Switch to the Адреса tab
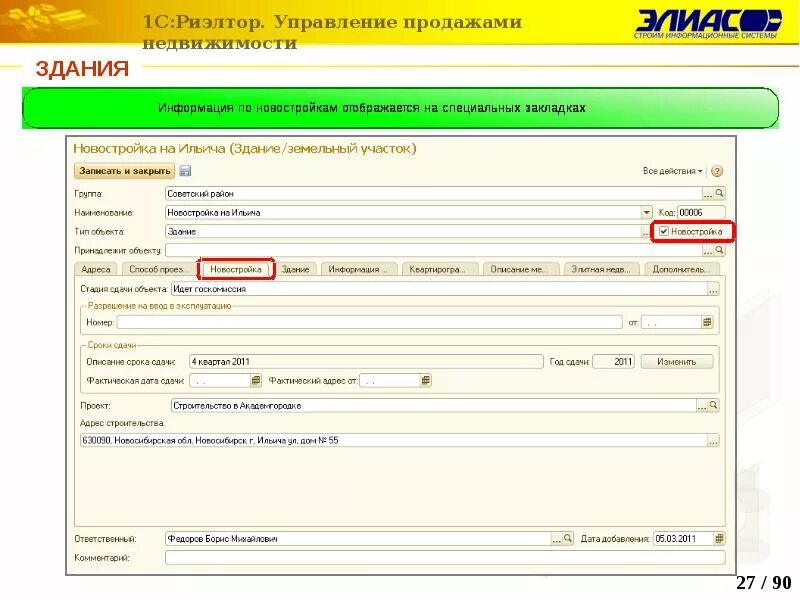Image resolution: width=800 pixels, height=600 pixels. pos(96,269)
